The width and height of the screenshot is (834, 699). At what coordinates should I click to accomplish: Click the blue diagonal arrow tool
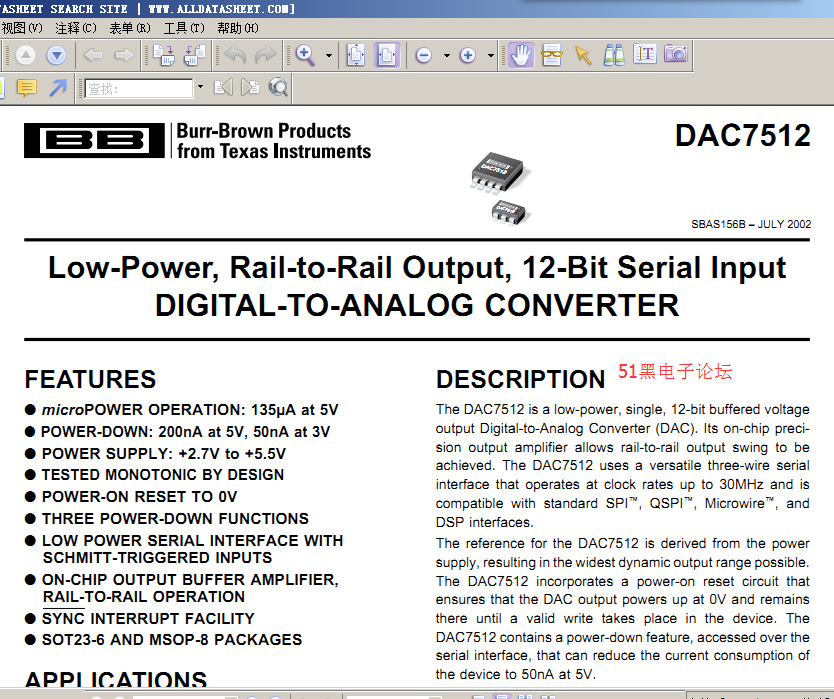point(58,88)
